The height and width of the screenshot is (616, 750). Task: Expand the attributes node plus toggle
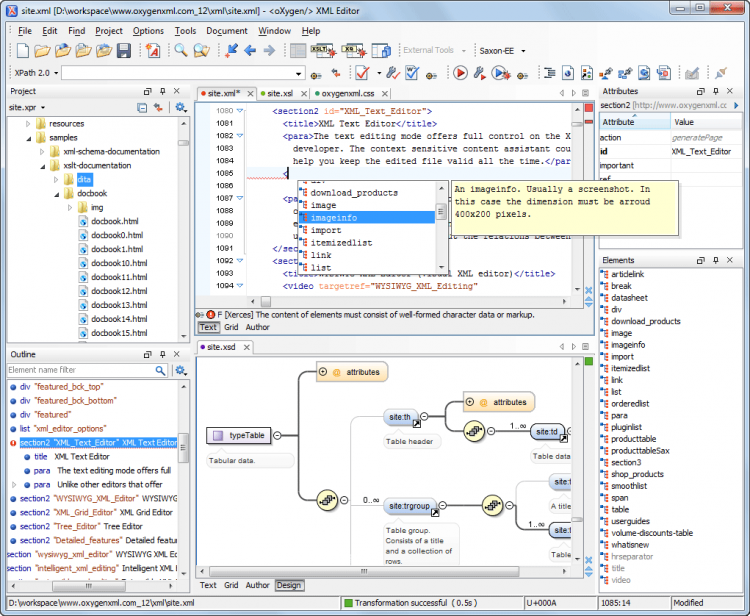point(323,372)
